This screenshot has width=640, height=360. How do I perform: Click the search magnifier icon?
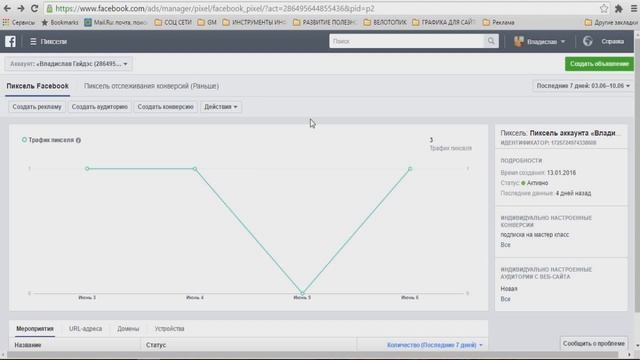491,41
